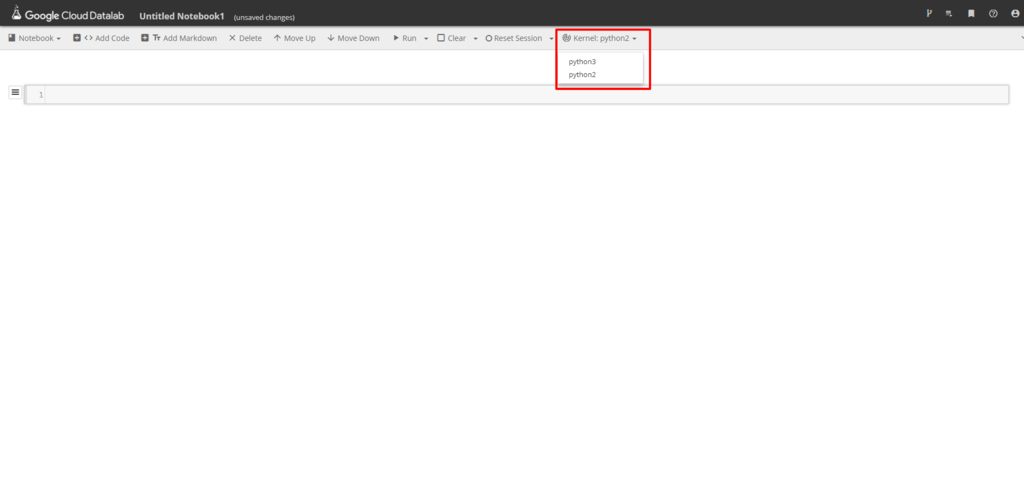This screenshot has height=502, width=1024.
Task: Expand the Clear options arrow
Action: 475,39
